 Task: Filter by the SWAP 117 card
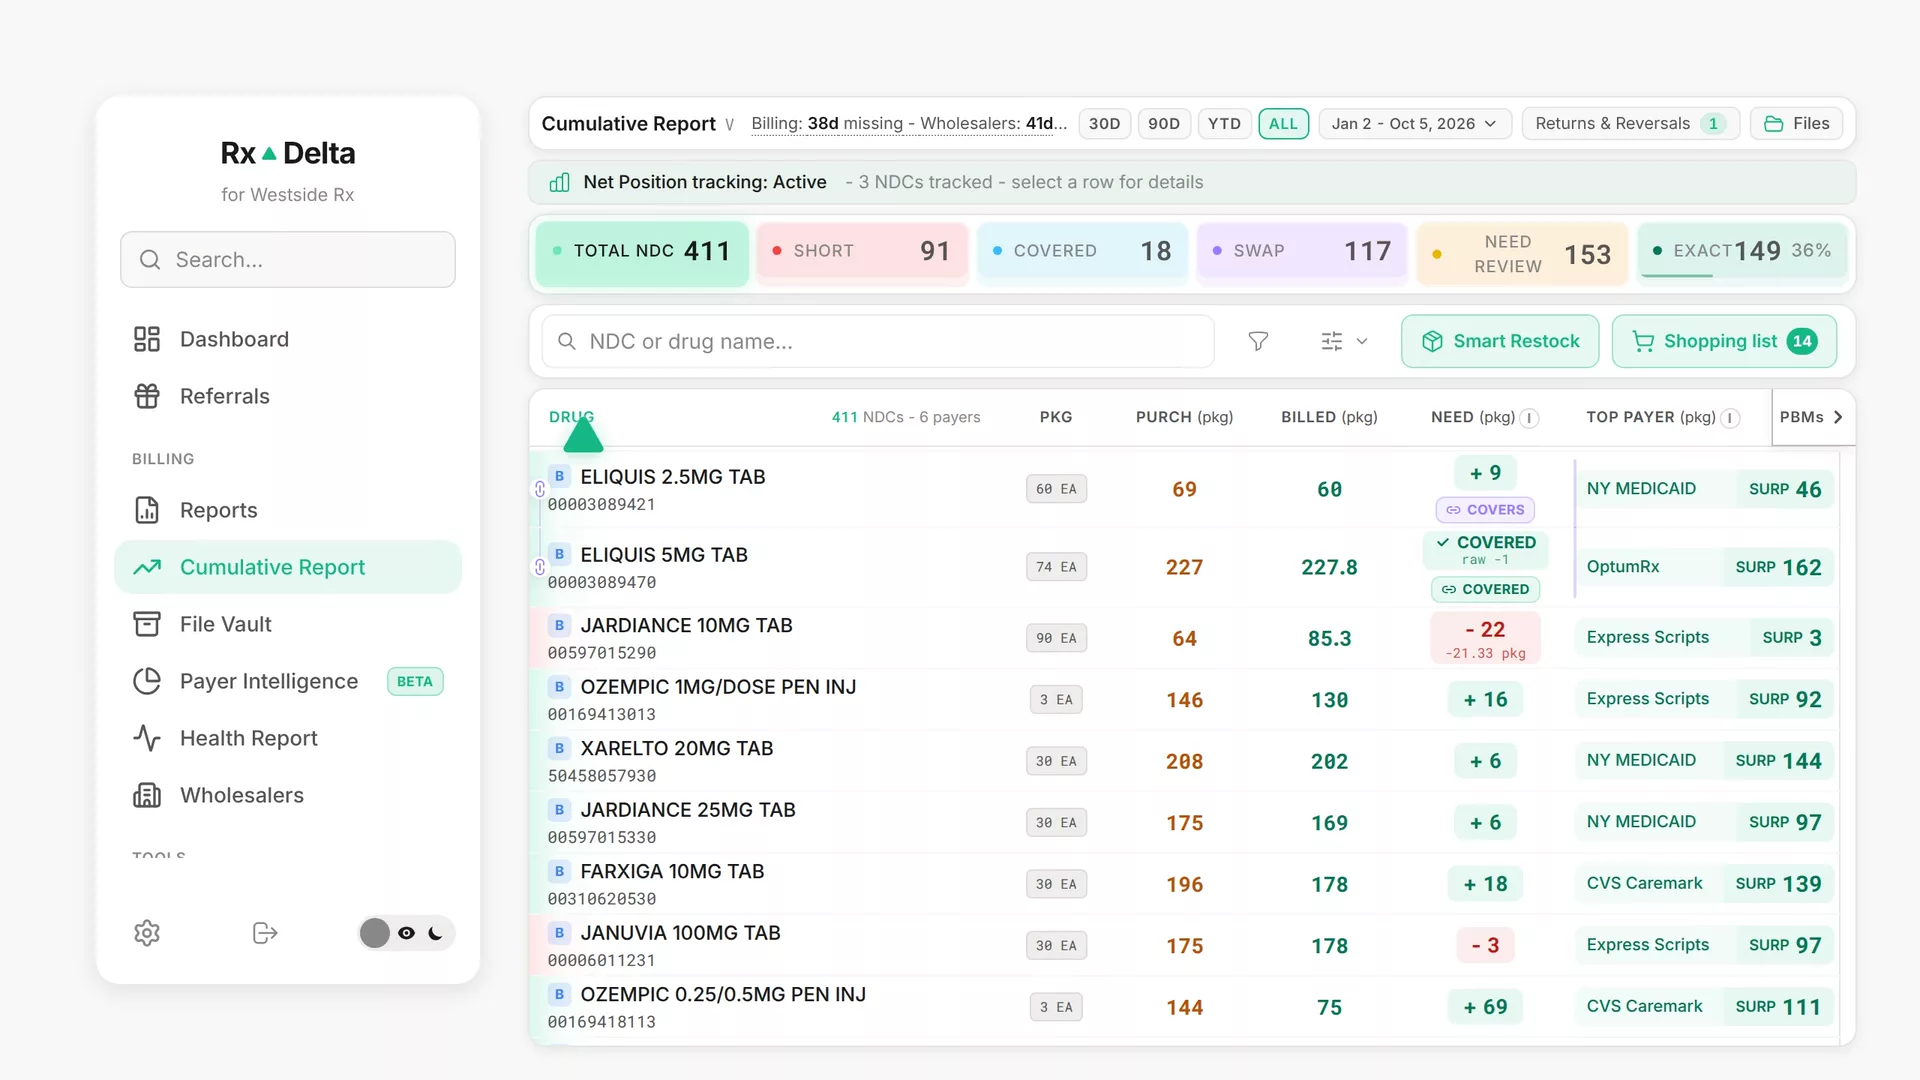click(x=1302, y=251)
